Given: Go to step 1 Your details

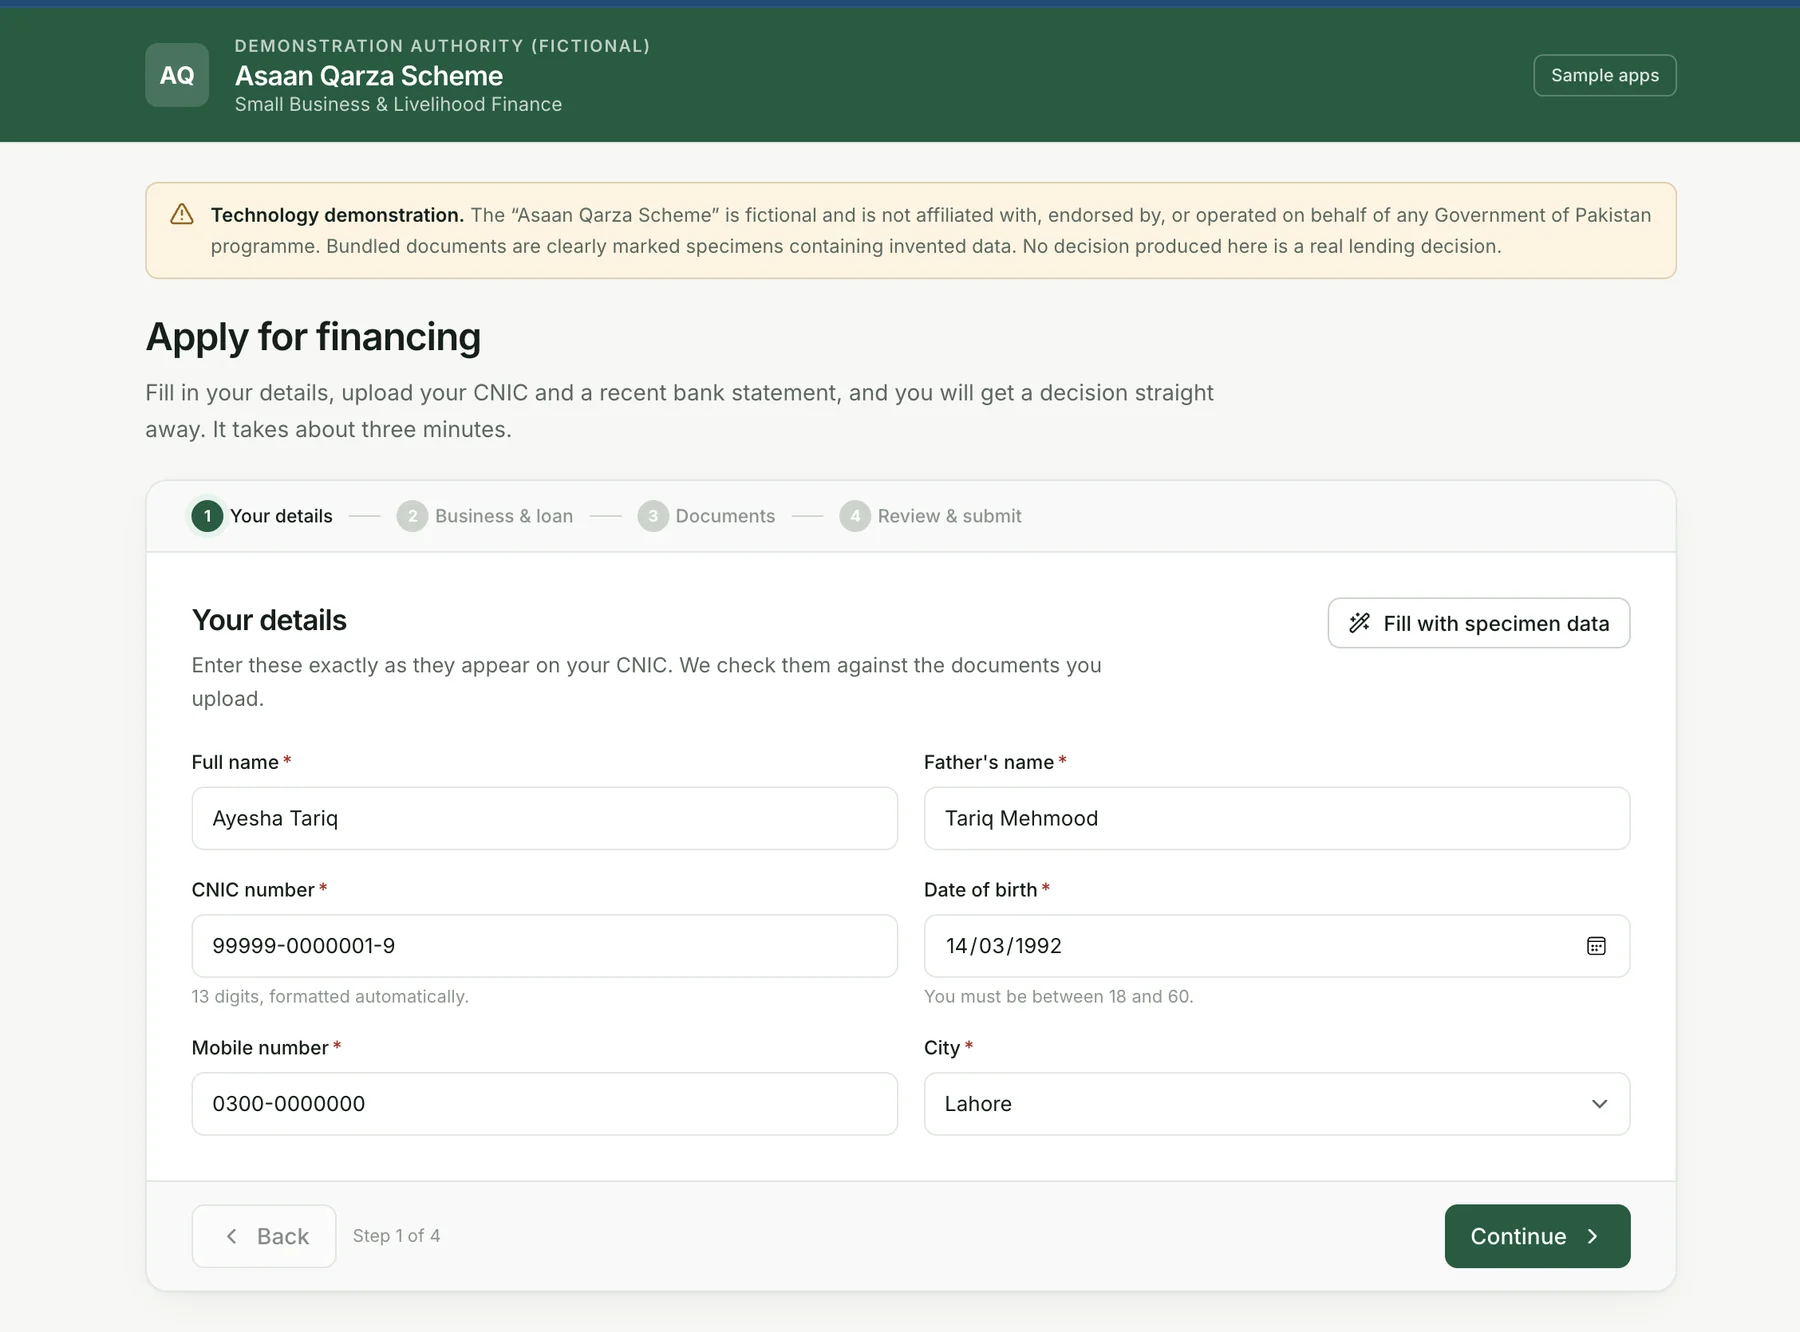Looking at the screenshot, I should click(x=262, y=516).
